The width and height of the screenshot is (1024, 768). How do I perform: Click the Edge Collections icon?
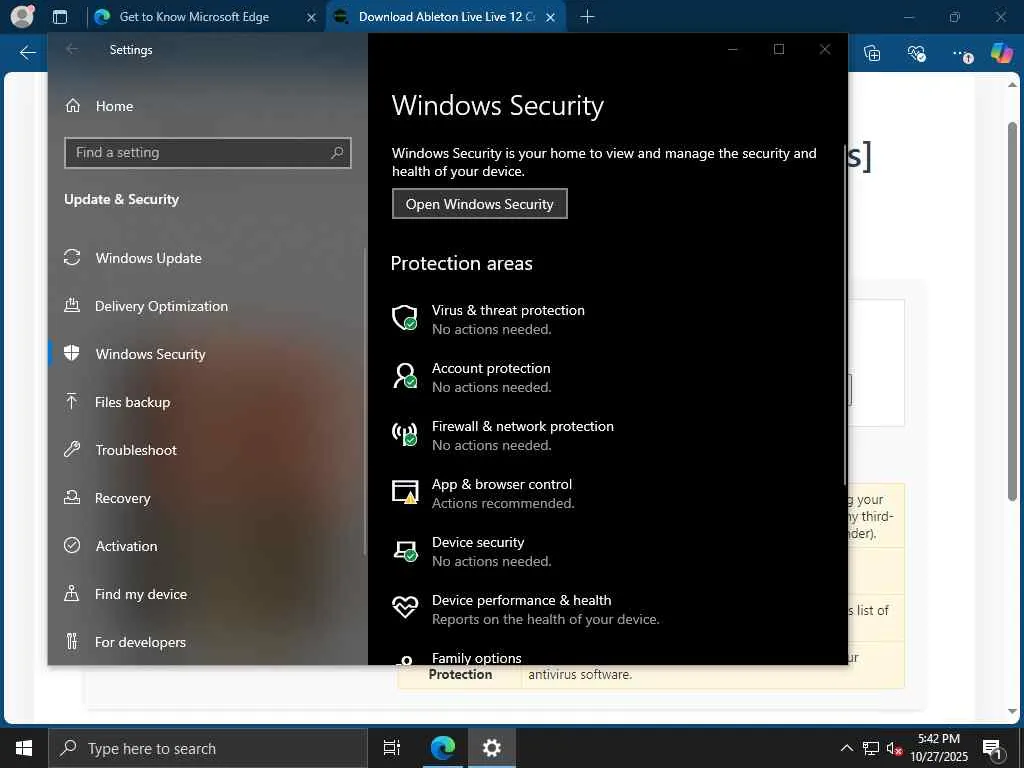872,54
